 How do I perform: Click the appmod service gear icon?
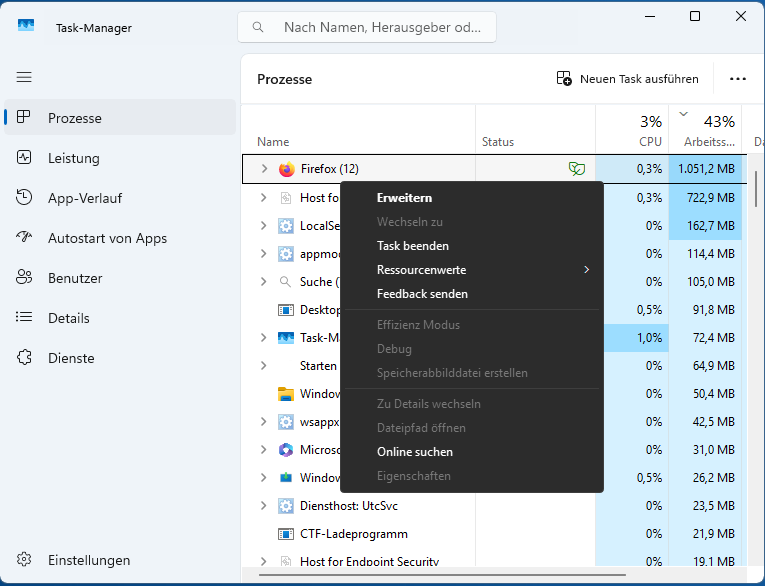pyautogui.click(x=285, y=254)
